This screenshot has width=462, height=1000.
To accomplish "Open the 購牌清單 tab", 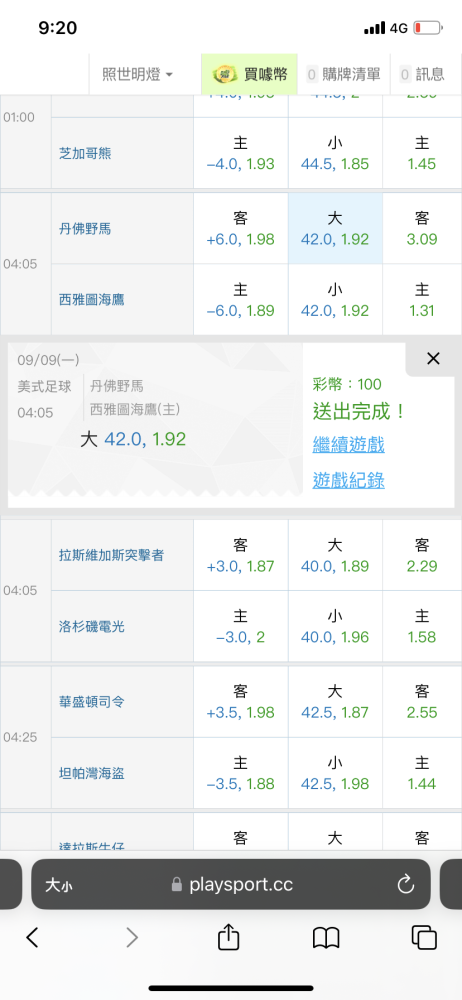I will point(343,75).
